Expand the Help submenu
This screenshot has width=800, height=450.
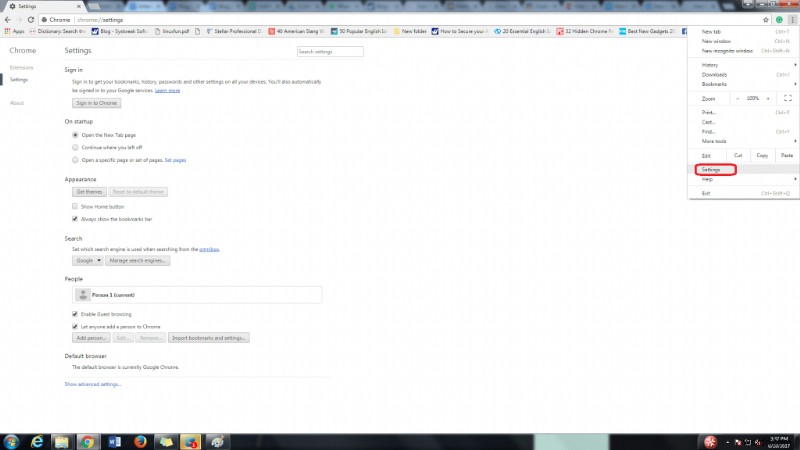[744, 179]
